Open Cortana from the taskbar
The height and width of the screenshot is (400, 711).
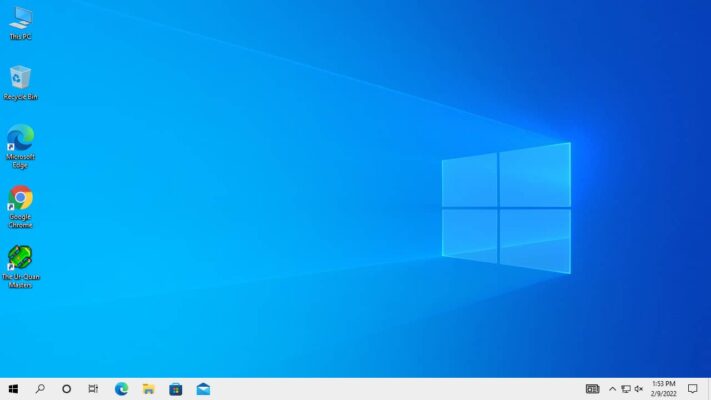(67, 389)
